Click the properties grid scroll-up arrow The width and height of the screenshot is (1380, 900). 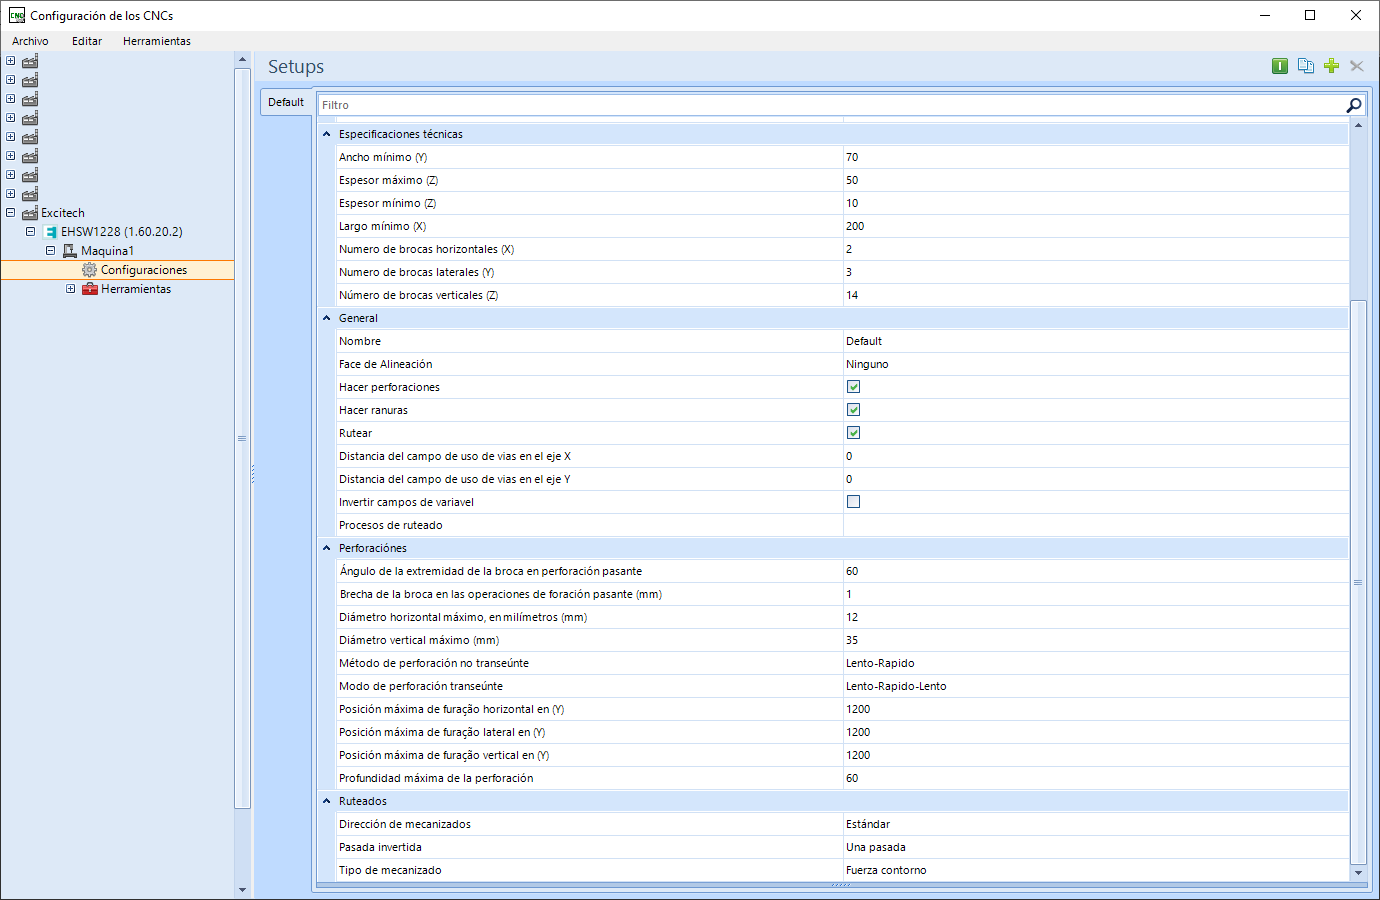(x=1358, y=126)
